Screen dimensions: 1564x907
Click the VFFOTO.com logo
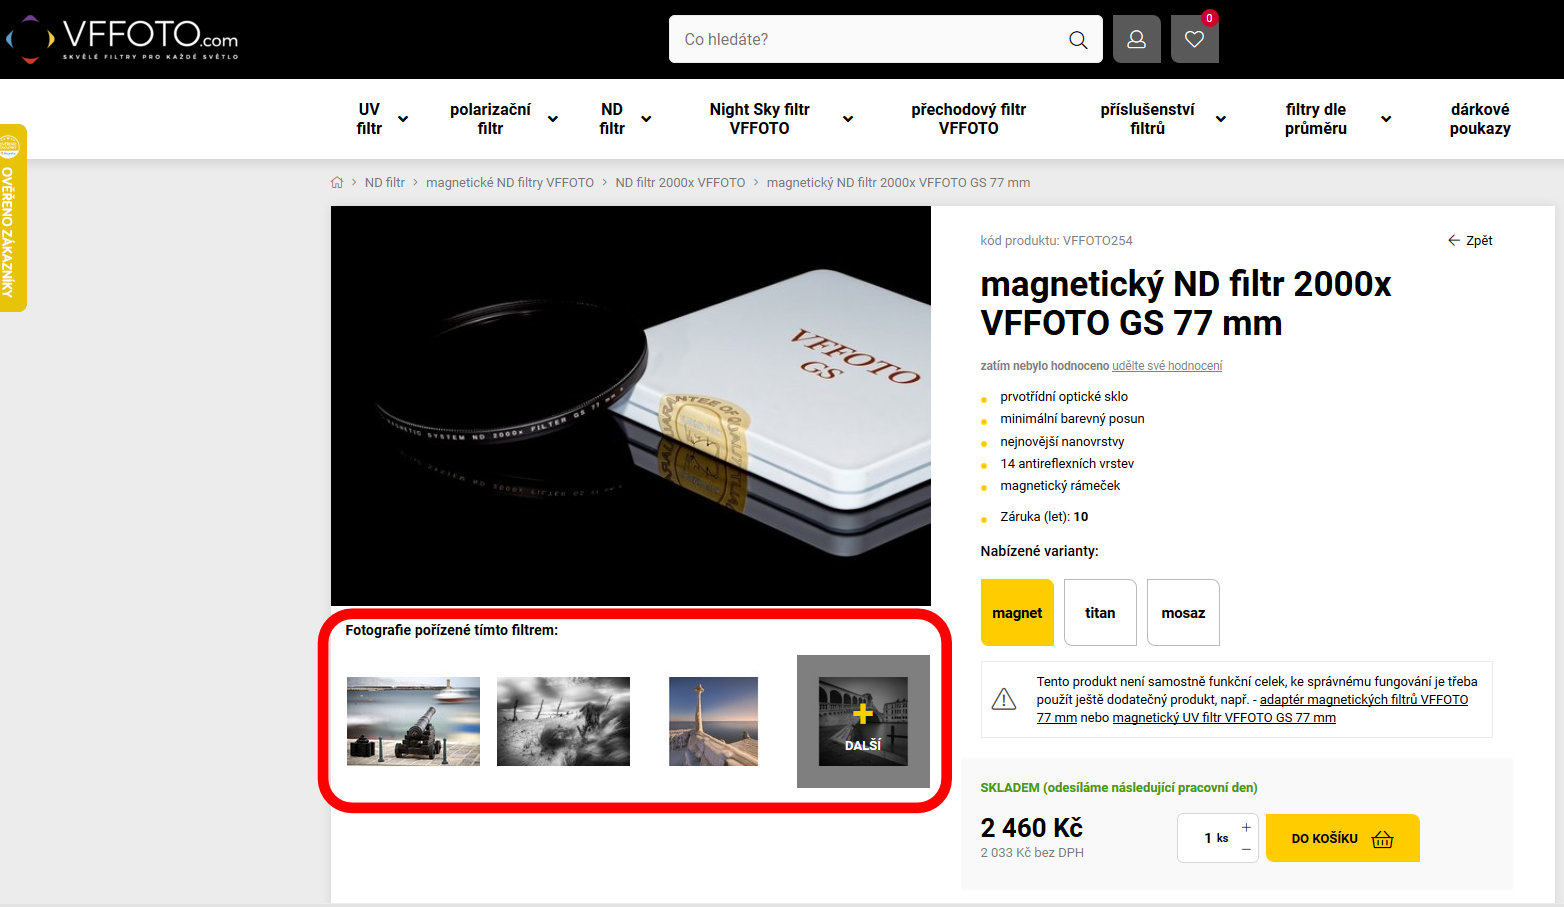(122, 39)
